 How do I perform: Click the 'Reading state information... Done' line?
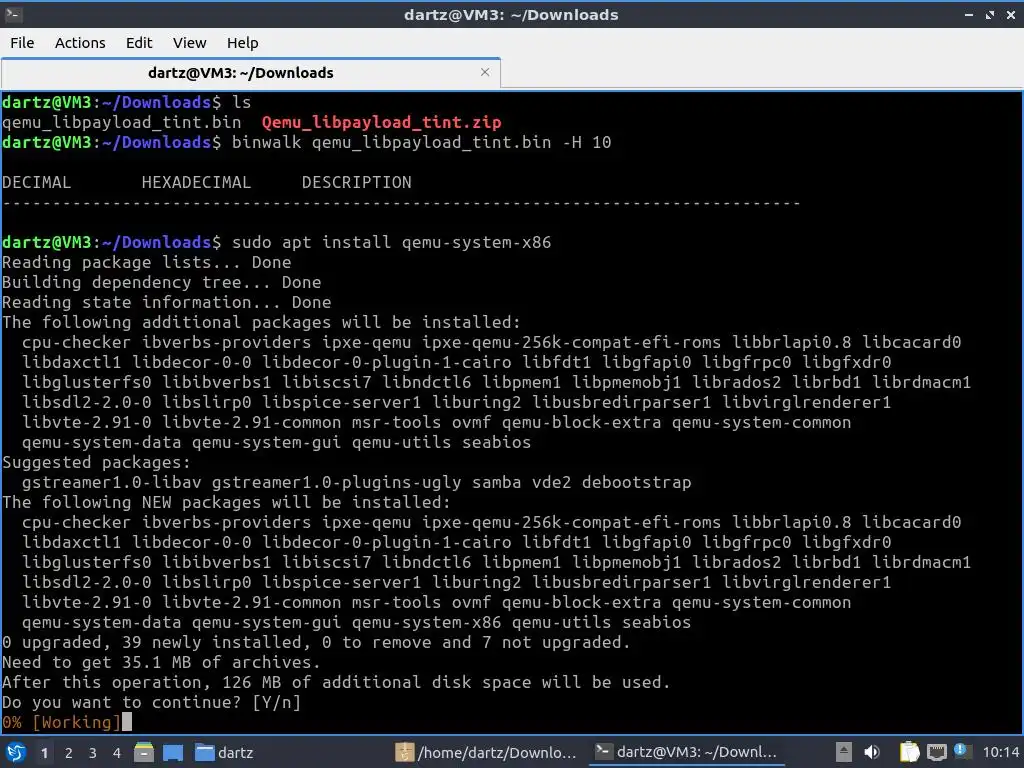point(167,302)
